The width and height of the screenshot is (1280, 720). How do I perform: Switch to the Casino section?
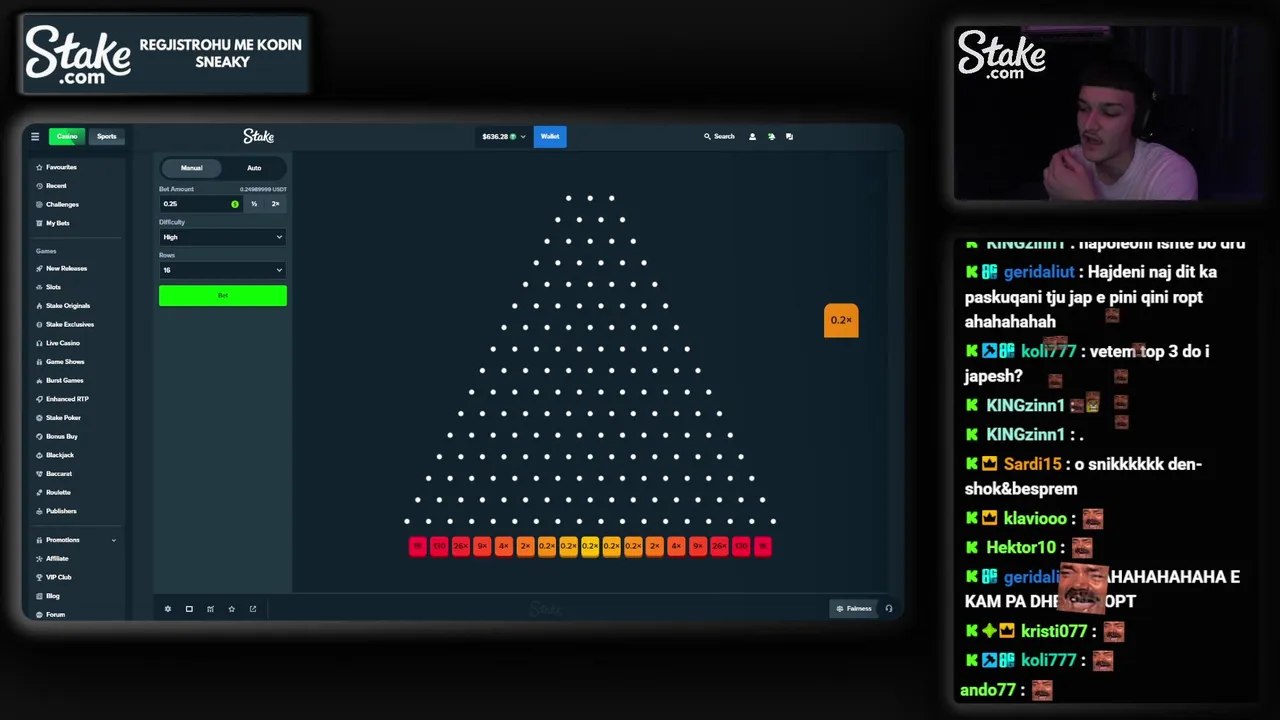[67, 136]
